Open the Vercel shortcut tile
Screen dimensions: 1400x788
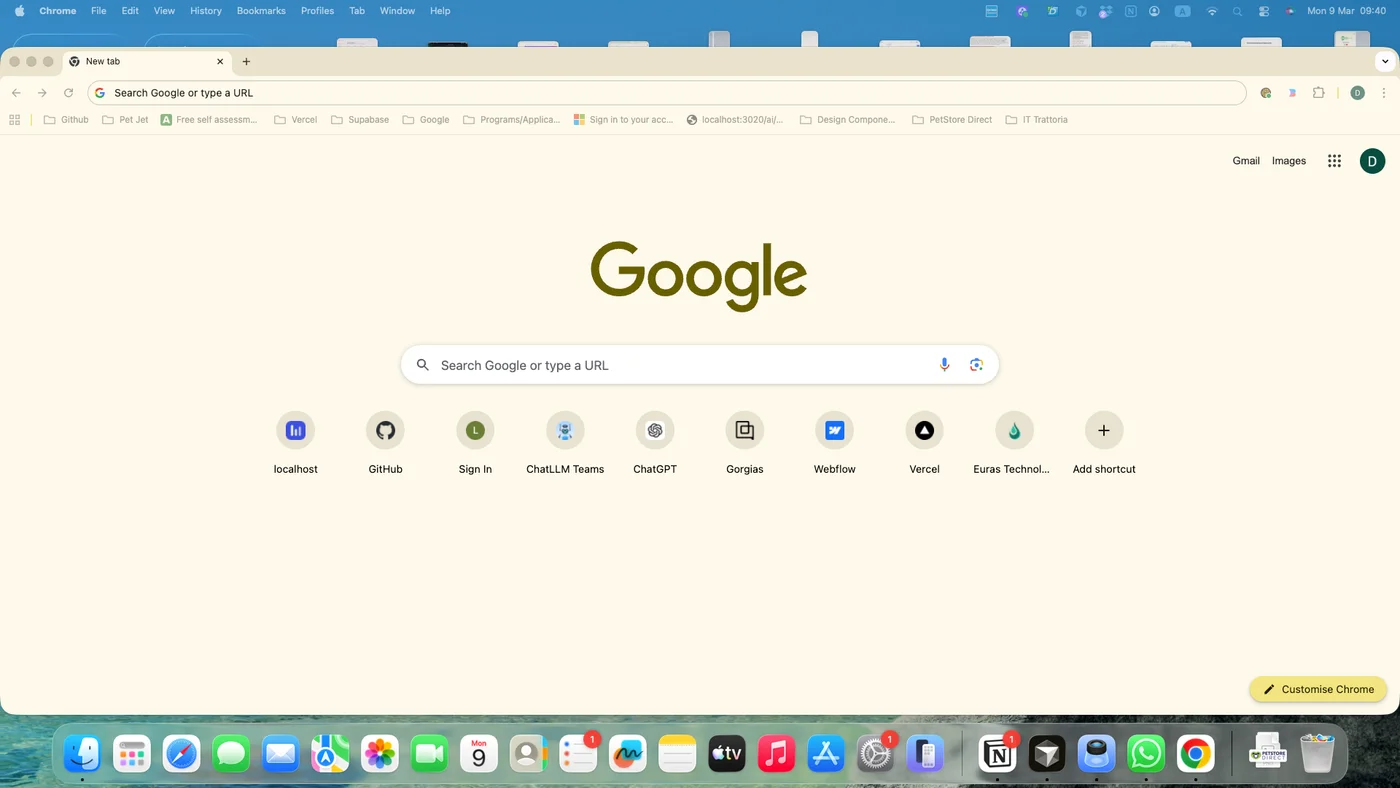point(925,443)
